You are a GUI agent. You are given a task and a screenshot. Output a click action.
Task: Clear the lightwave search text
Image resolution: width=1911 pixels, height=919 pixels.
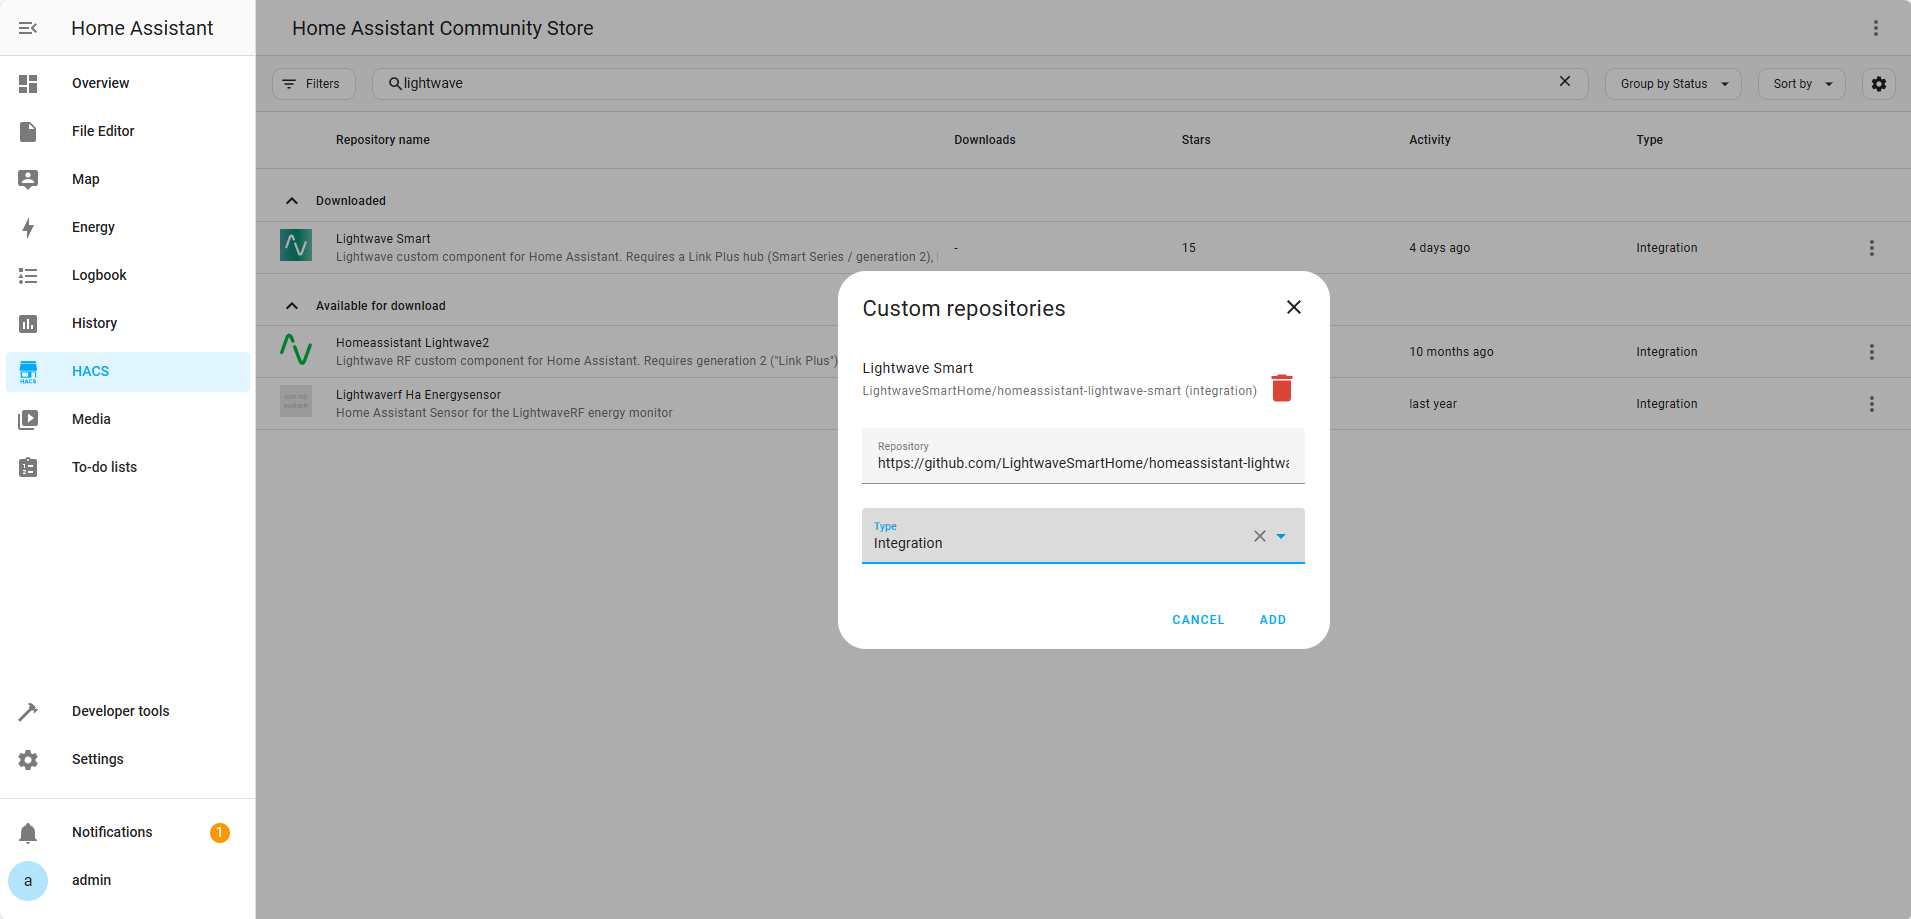tap(1564, 82)
